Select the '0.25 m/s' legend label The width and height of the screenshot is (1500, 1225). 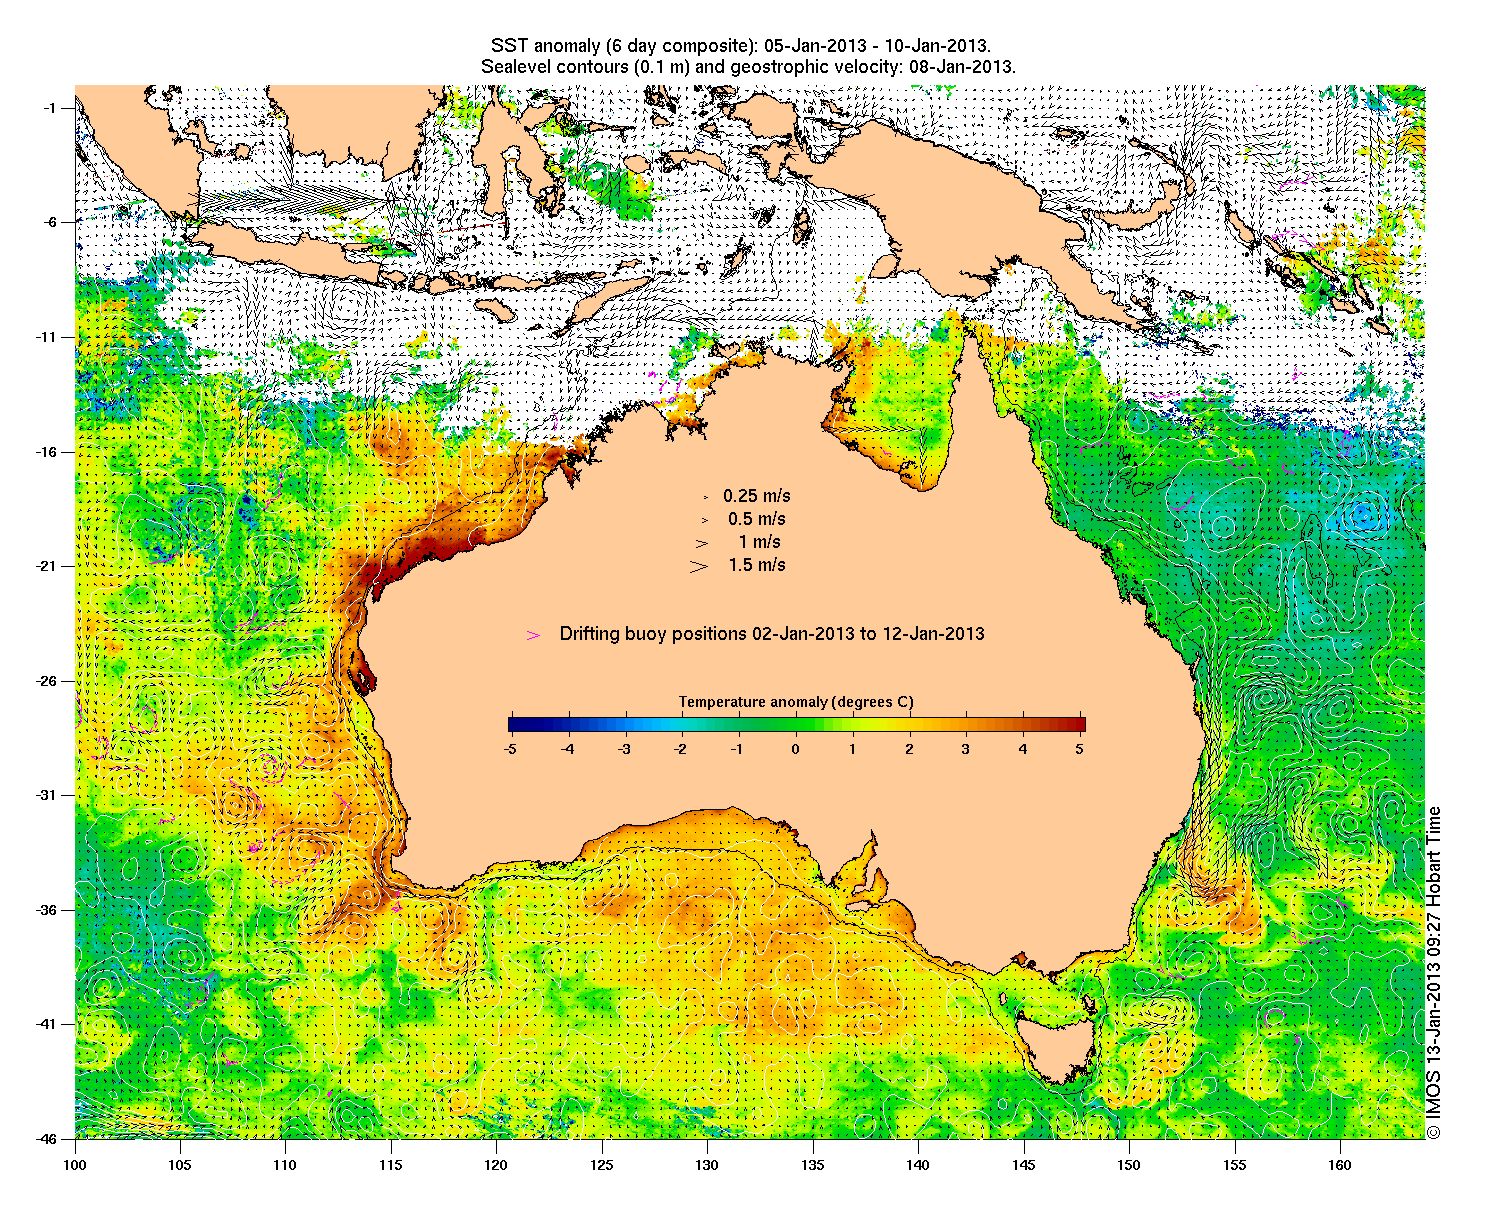coord(757,496)
